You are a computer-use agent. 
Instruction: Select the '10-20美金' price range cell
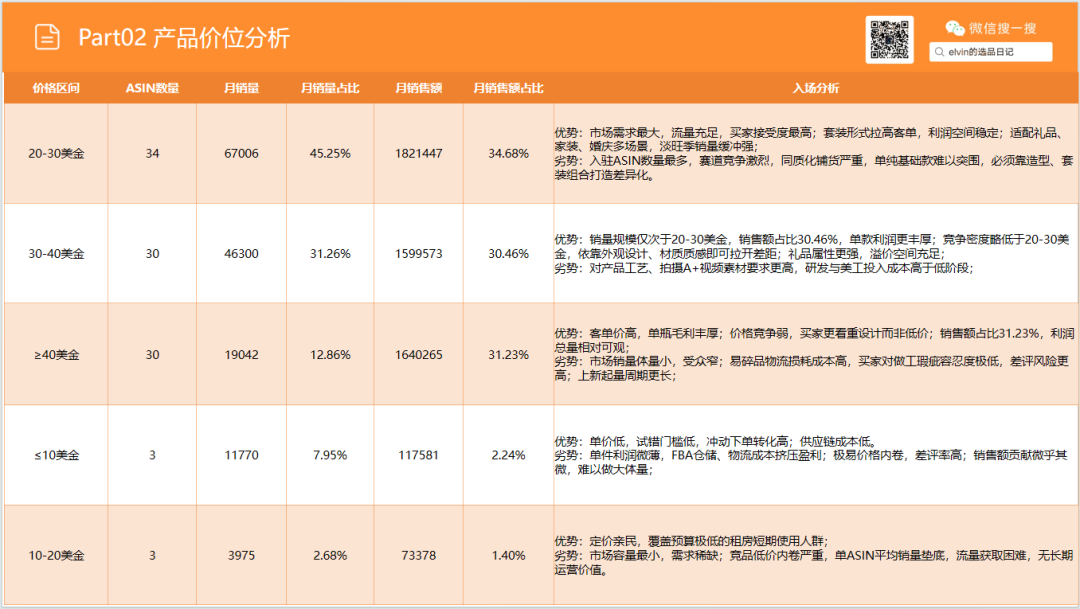(56, 555)
